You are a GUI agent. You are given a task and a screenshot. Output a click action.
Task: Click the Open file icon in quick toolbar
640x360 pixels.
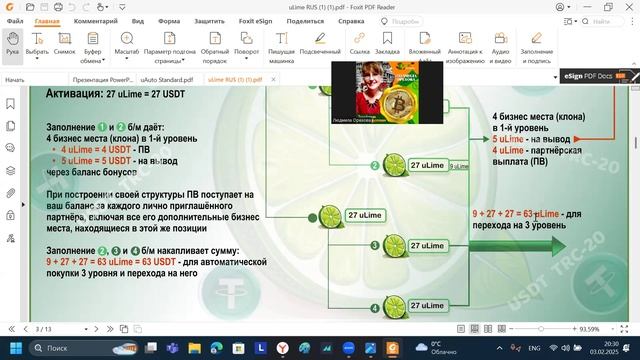coord(30,7)
